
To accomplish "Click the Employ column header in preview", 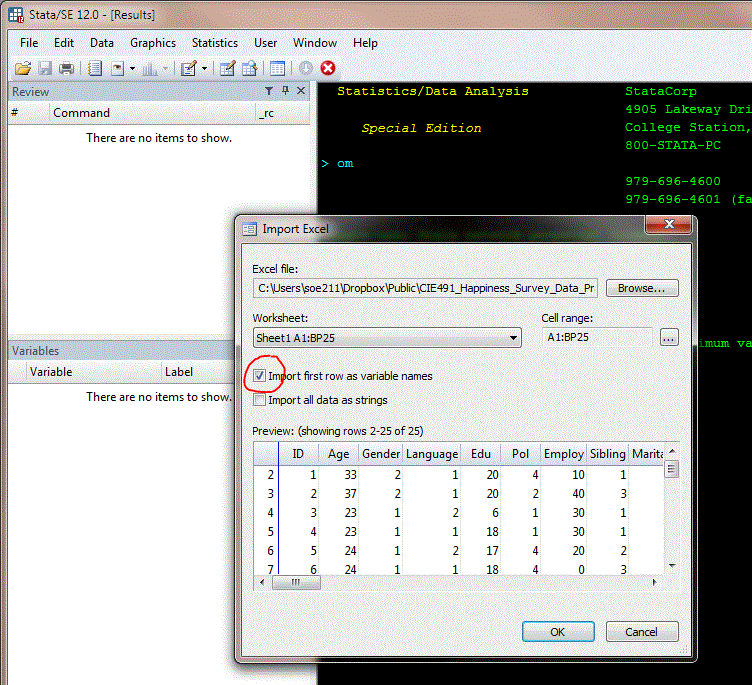I will tap(564, 454).
